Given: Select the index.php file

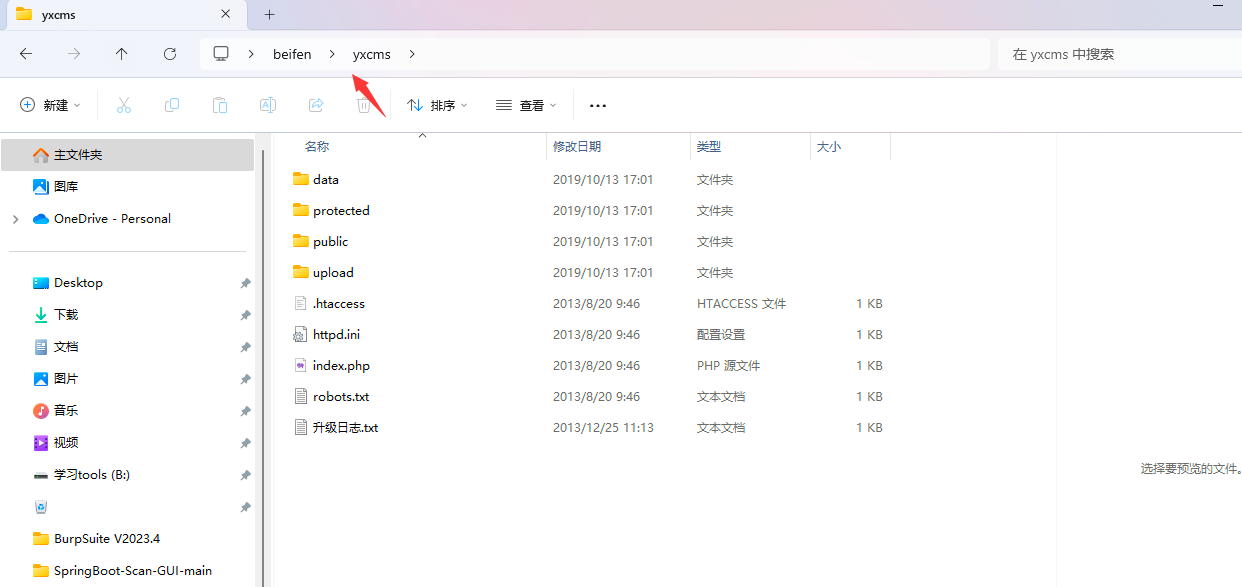Looking at the screenshot, I should click(x=341, y=366).
